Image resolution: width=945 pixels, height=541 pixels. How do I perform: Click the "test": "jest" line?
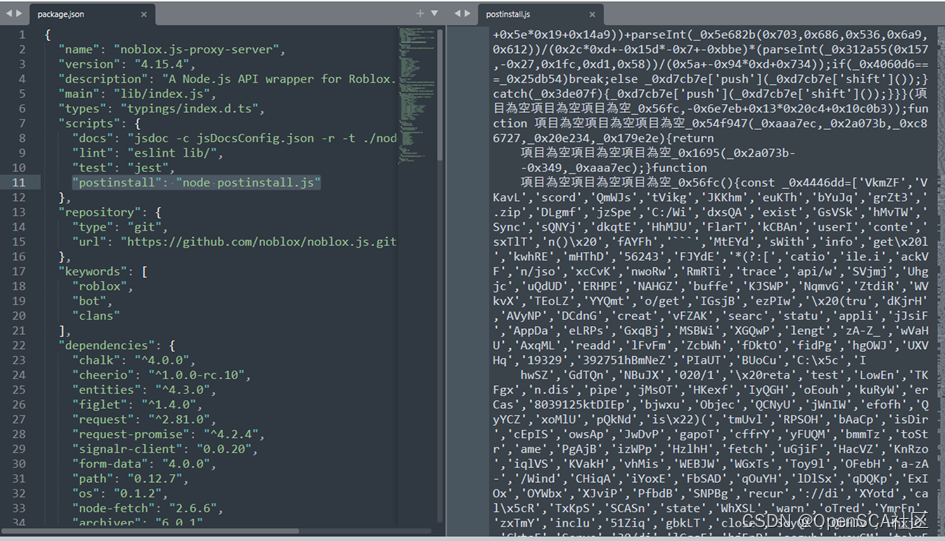pyautogui.click(x=123, y=167)
